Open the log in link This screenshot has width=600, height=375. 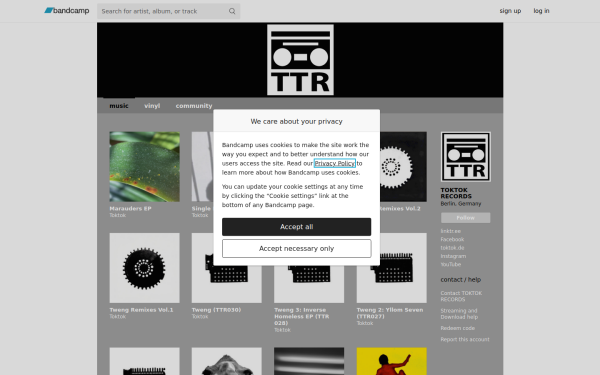[541, 11]
